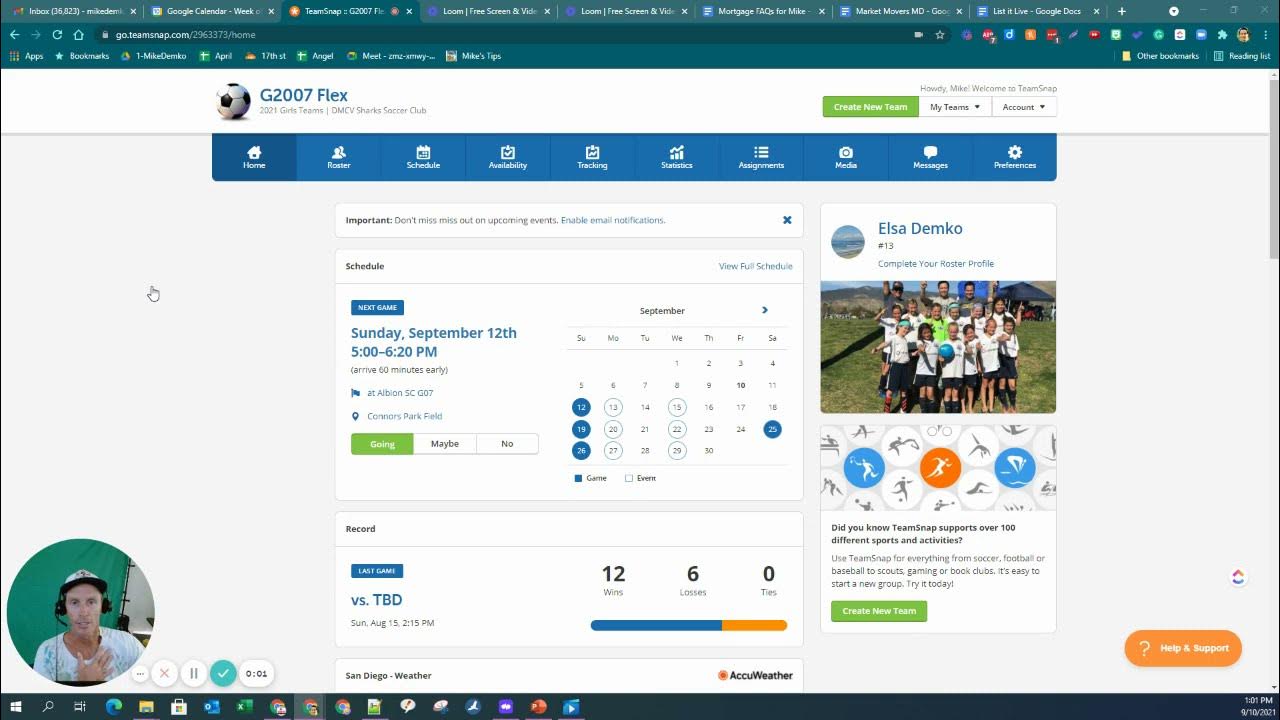Switch to Mortgage FAQs for Mike tab
Viewport: 1280px width, 720px height.
tap(763, 11)
